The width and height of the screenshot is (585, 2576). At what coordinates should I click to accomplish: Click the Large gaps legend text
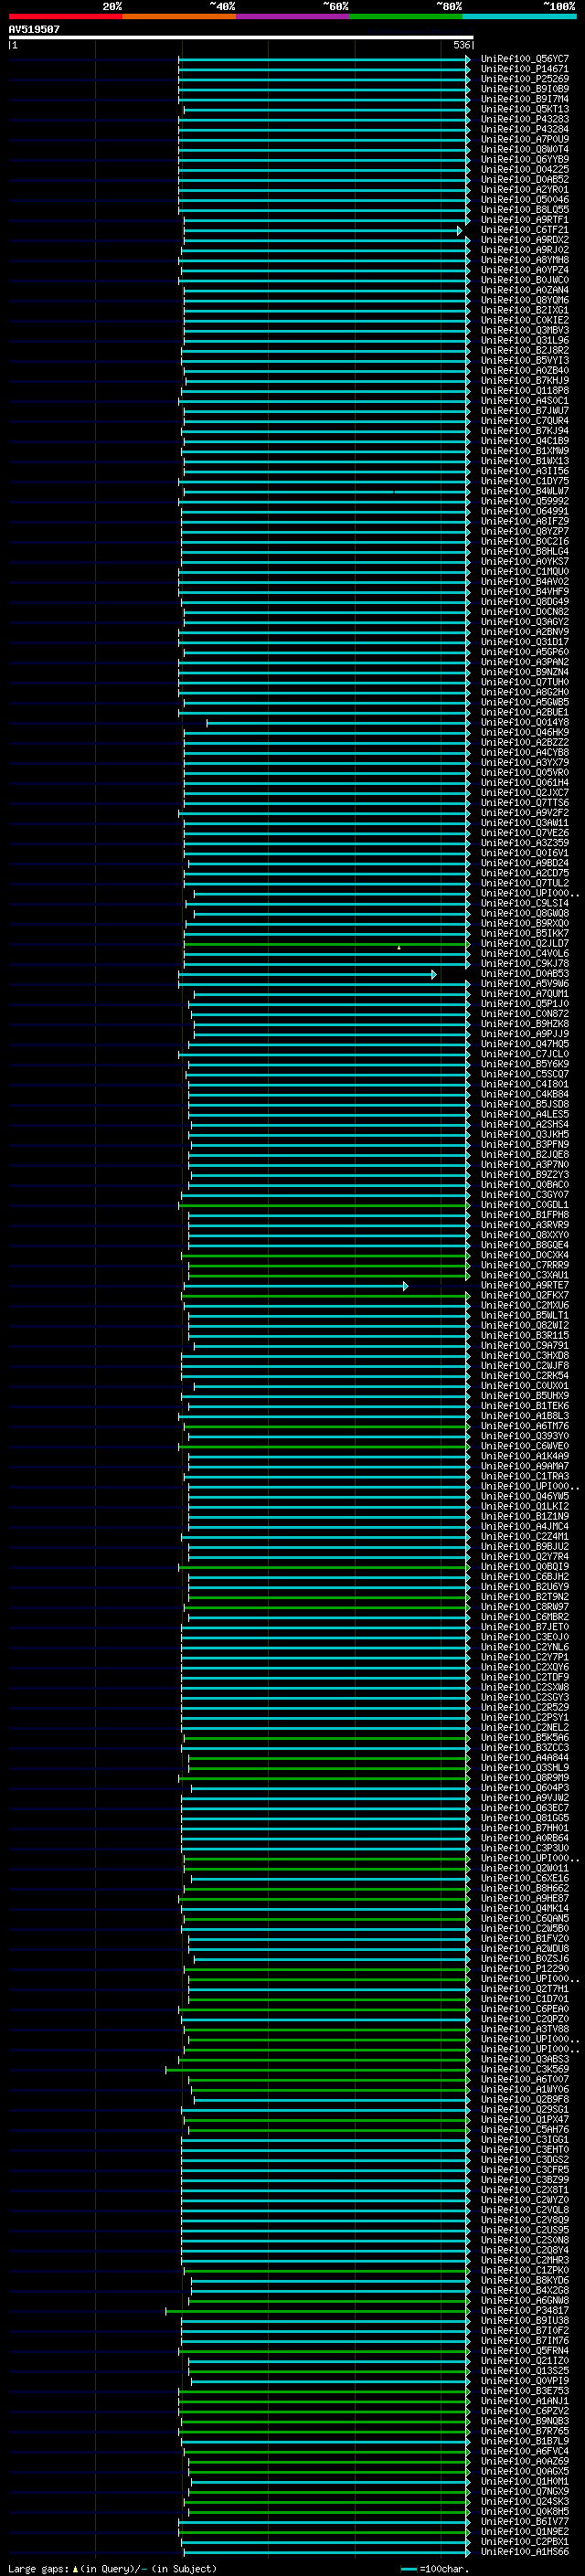38,2568
